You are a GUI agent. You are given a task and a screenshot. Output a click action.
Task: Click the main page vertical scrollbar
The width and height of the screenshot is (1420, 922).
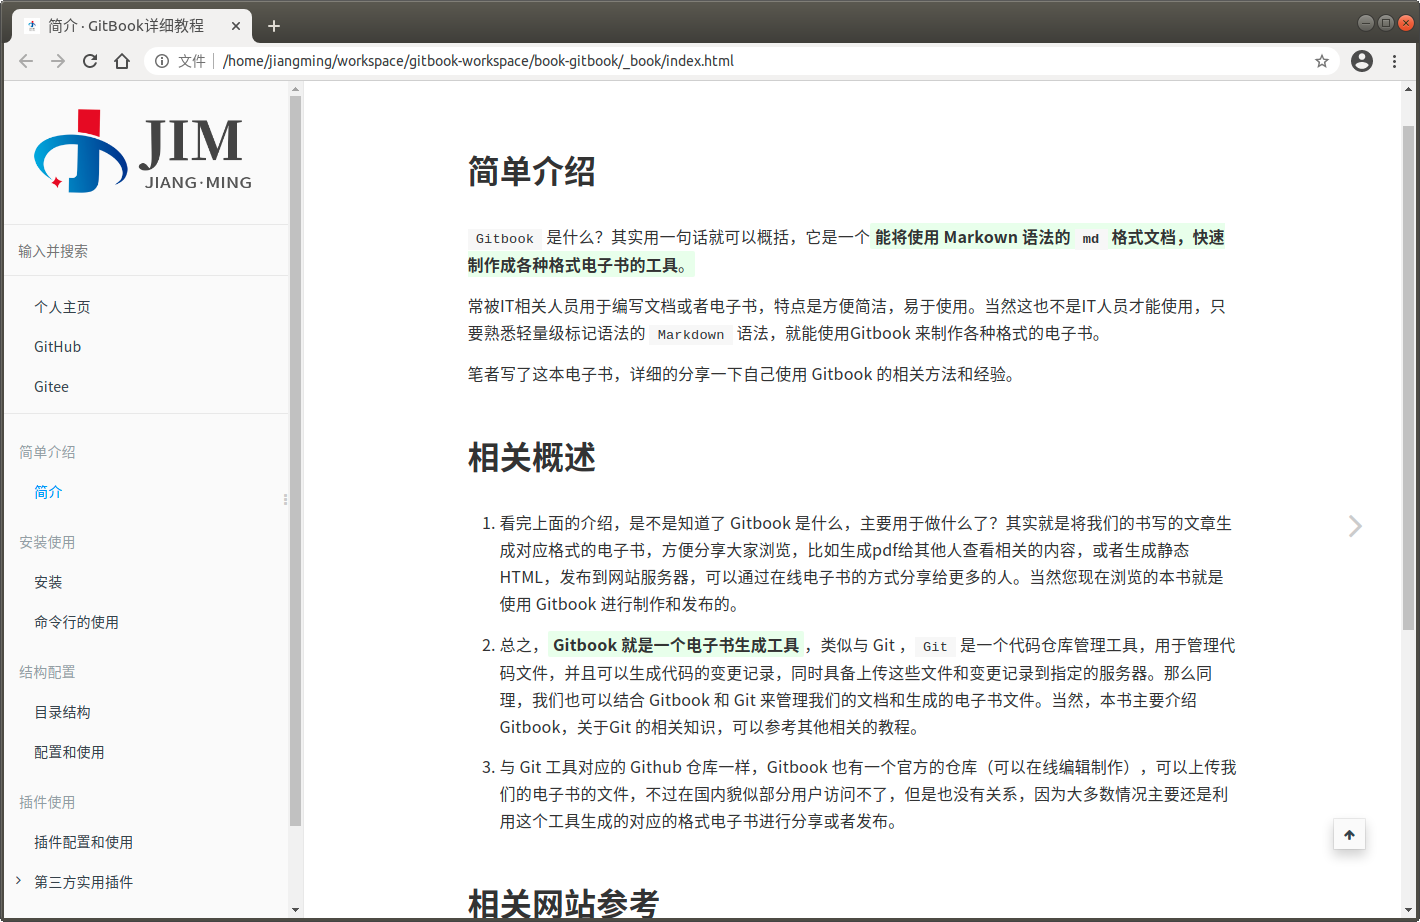[x=1409, y=377]
